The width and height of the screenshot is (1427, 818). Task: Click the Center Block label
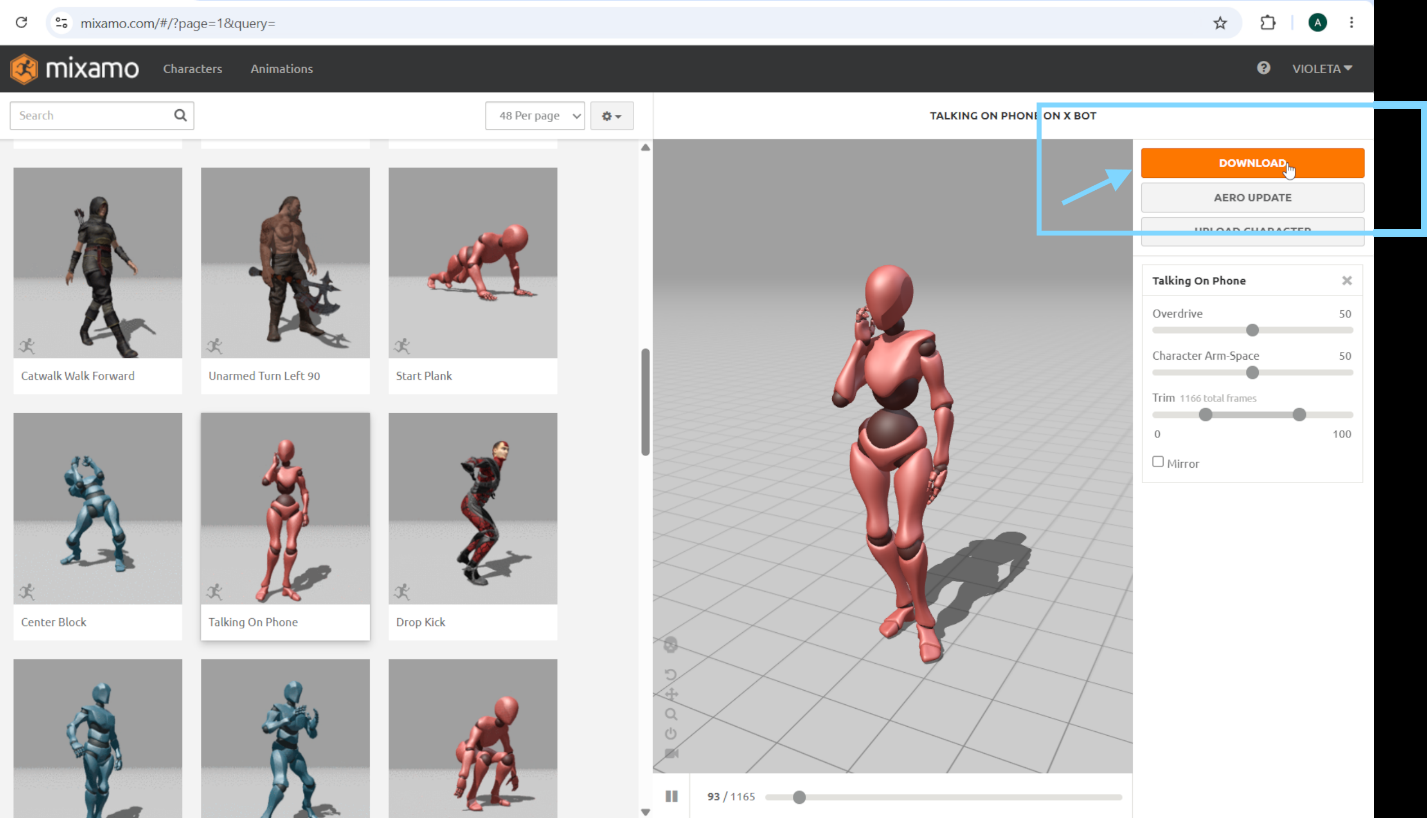pyautogui.click(x=54, y=622)
